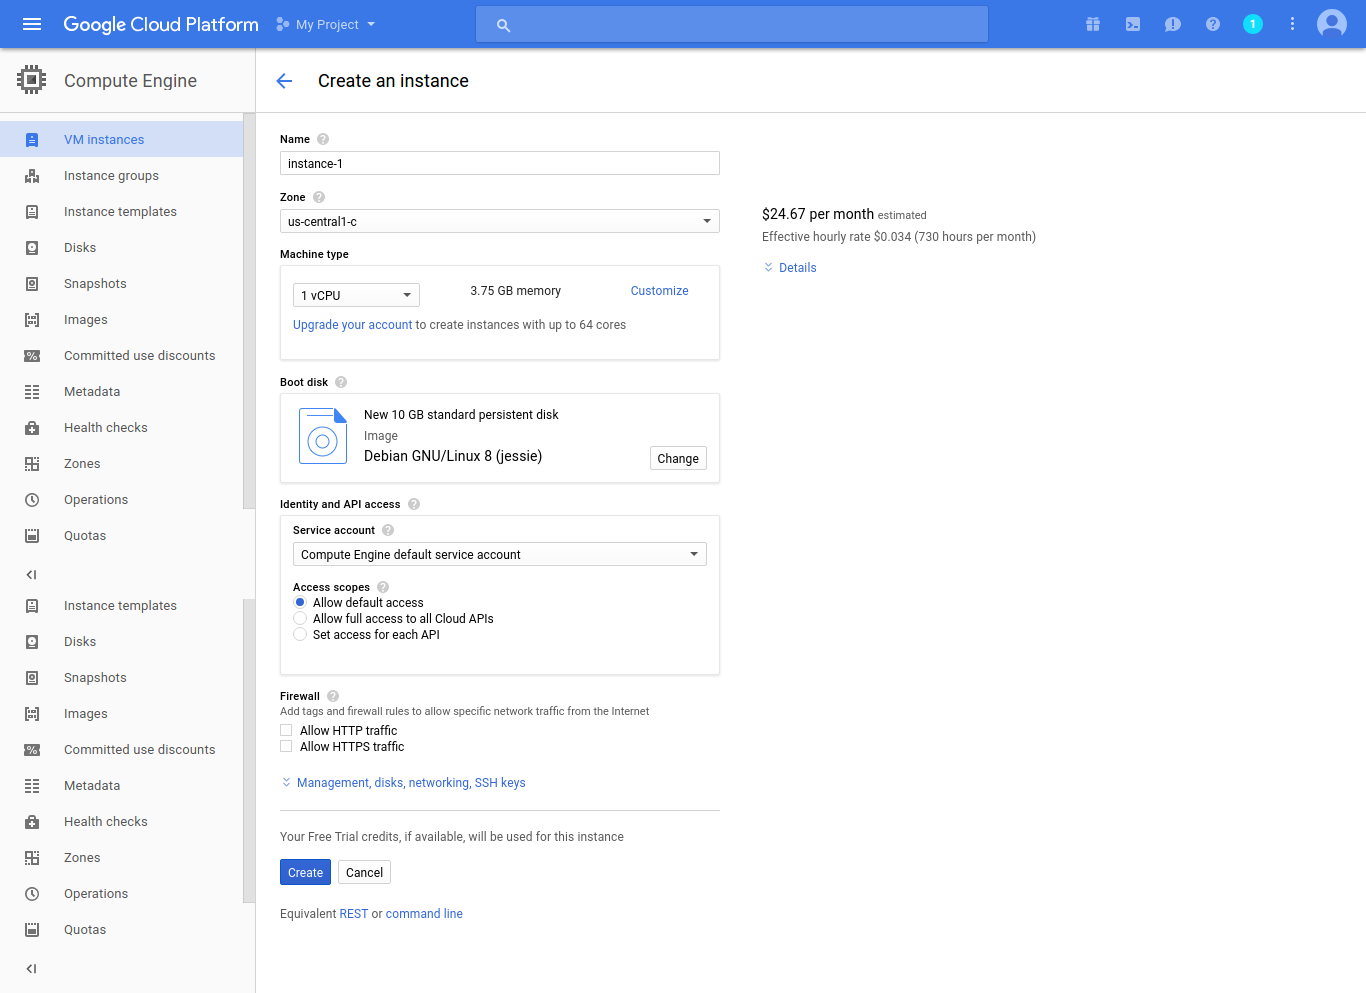
Task: Select Allow default access radio button
Action: pyautogui.click(x=300, y=603)
